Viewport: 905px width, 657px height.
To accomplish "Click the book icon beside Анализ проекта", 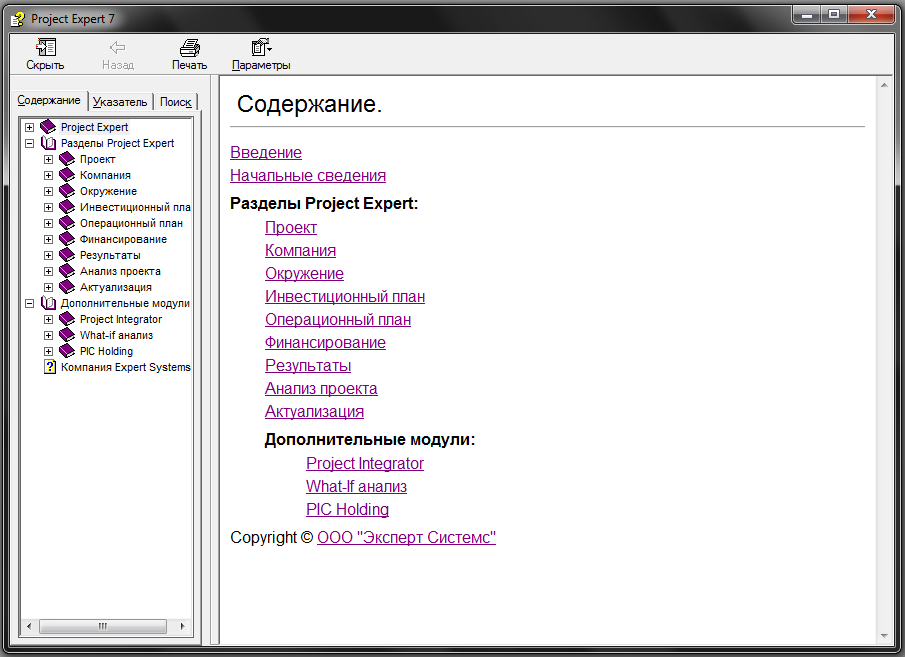I will (68, 271).
